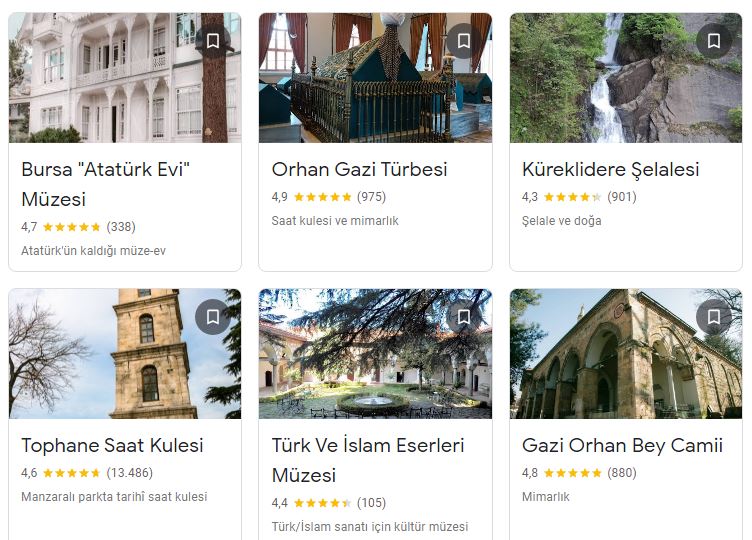The image size is (752, 540).
Task: View the Küreklidere waterfall photo
Action: click(626, 78)
